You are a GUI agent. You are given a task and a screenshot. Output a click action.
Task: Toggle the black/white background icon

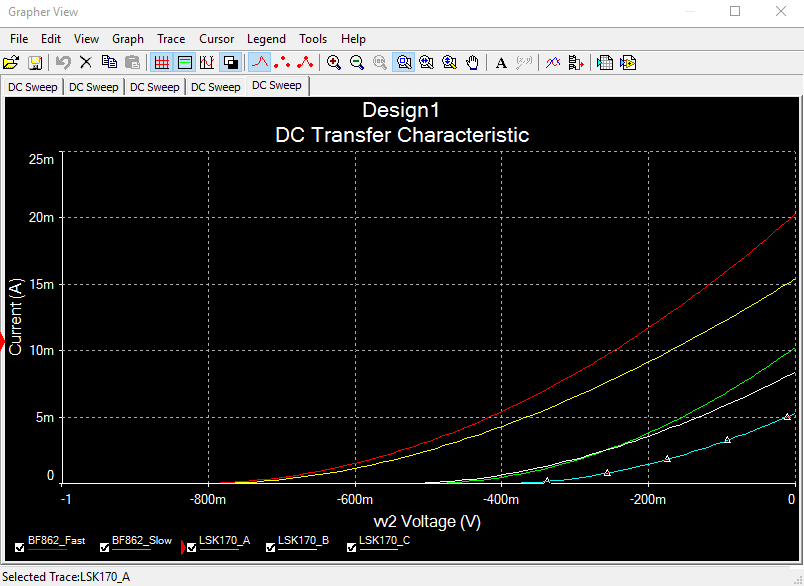tap(231, 63)
